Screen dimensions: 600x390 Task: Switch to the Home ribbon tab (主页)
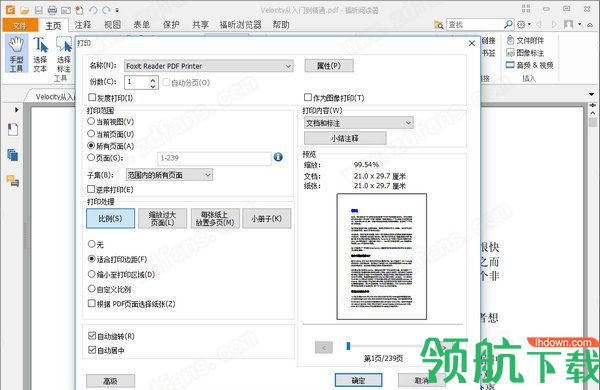[53, 25]
